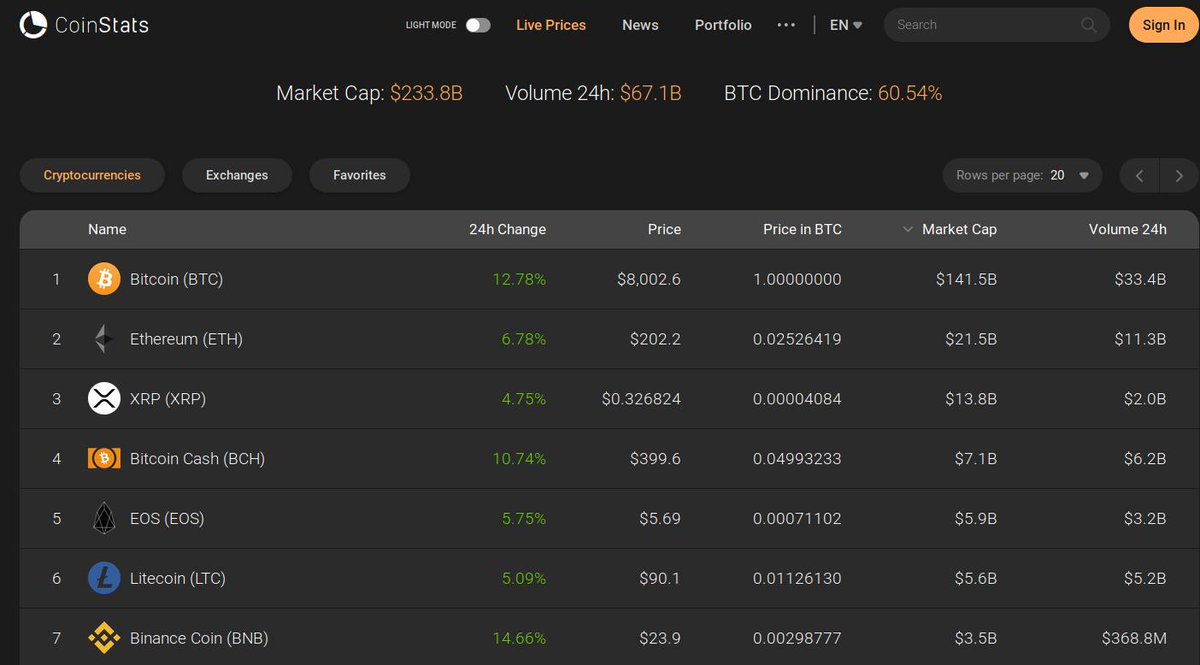Open the XRP (XRP) name link
This screenshot has height=665, width=1200.
168,399
